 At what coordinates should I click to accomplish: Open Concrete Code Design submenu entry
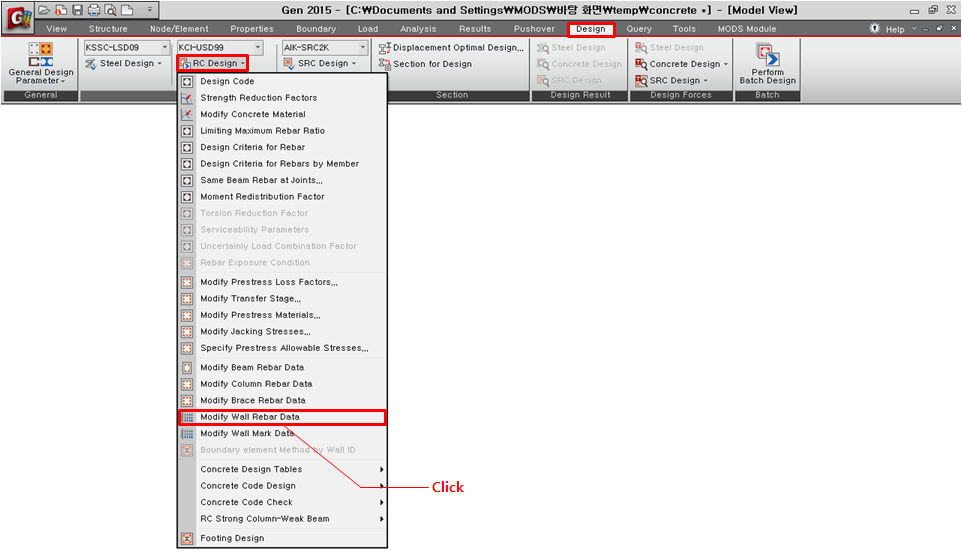283,486
